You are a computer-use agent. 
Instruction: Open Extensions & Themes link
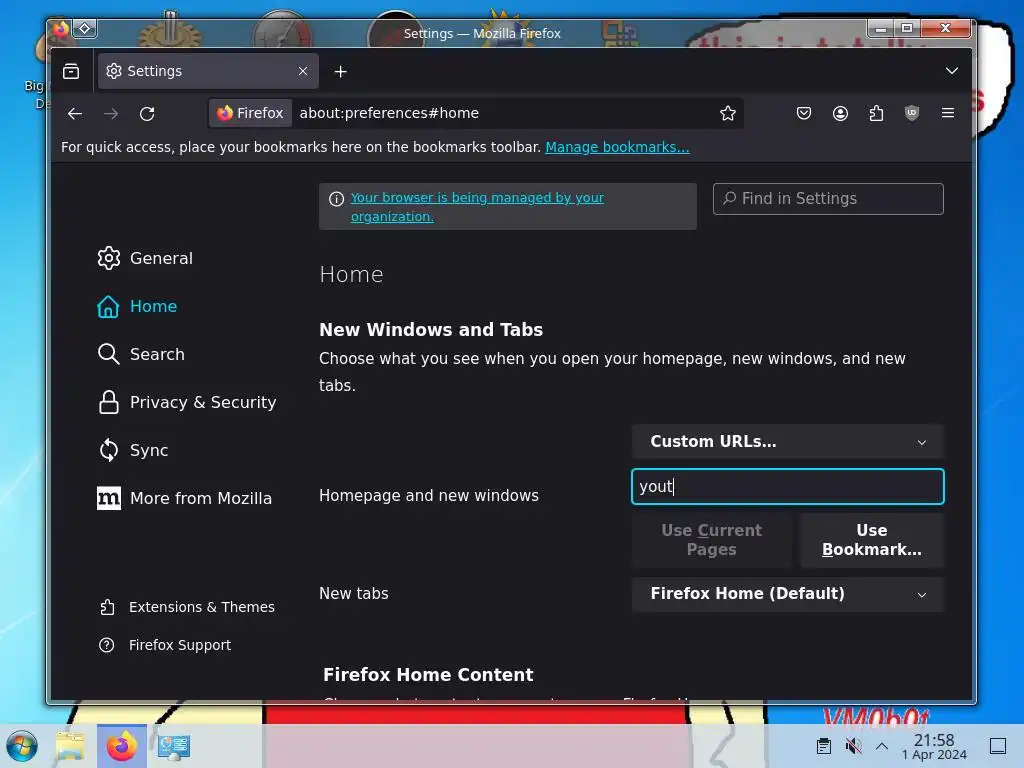point(187,607)
